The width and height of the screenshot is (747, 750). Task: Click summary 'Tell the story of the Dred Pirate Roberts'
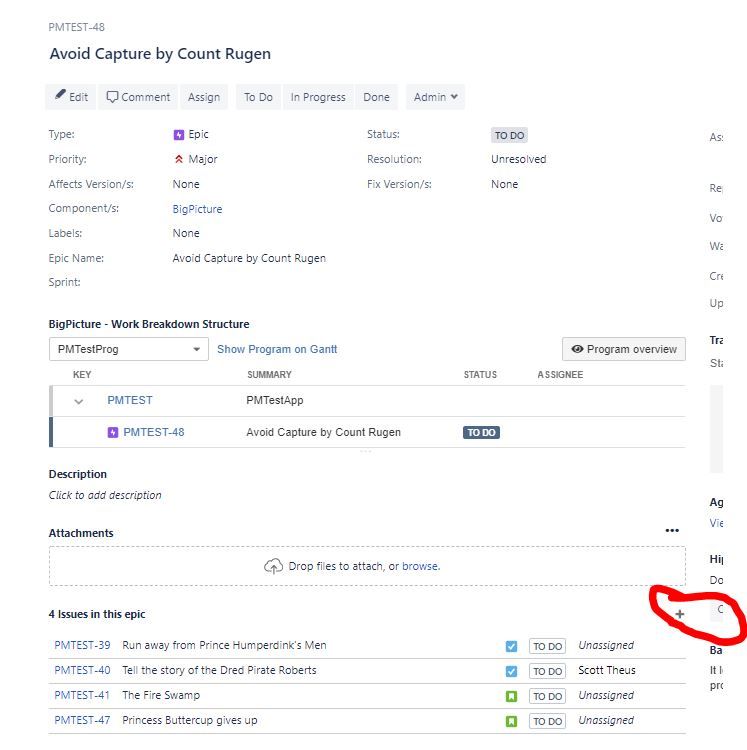pyautogui.click(x=220, y=670)
